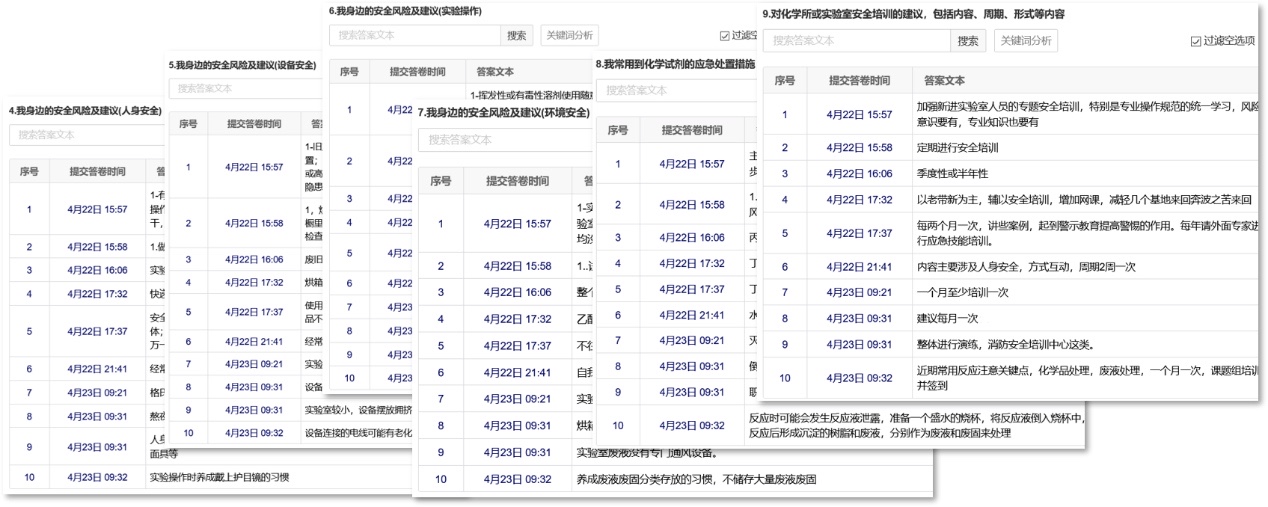Focus search box under question 4 人身安全

coord(87,134)
